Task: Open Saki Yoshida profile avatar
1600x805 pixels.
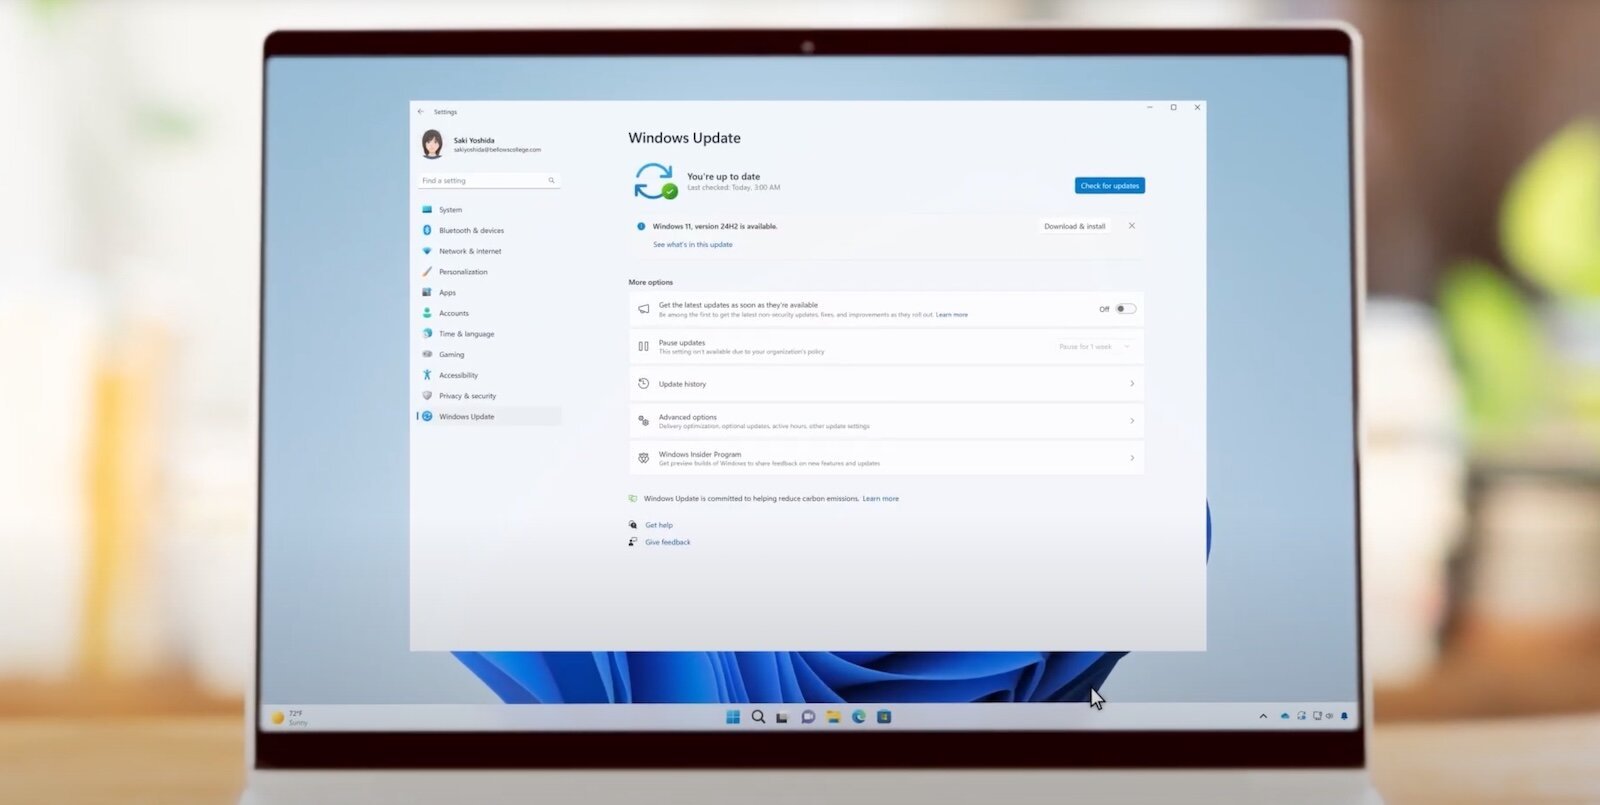Action: point(432,144)
